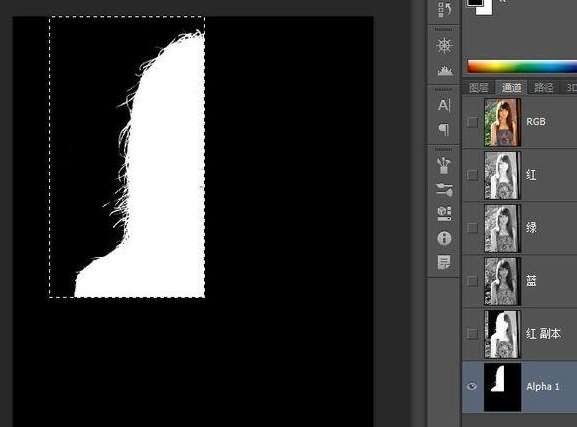Screen dimensions: 577x427
Task: Open the Info panel icon
Action: [444, 238]
